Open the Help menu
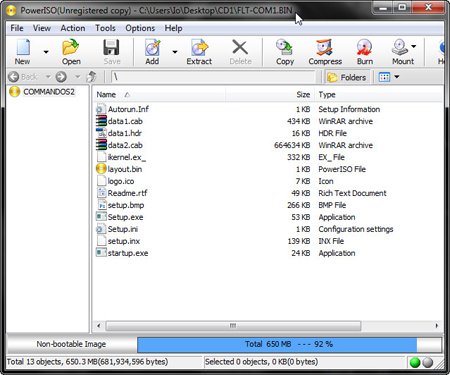This screenshot has height=375, width=450. coord(173,28)
